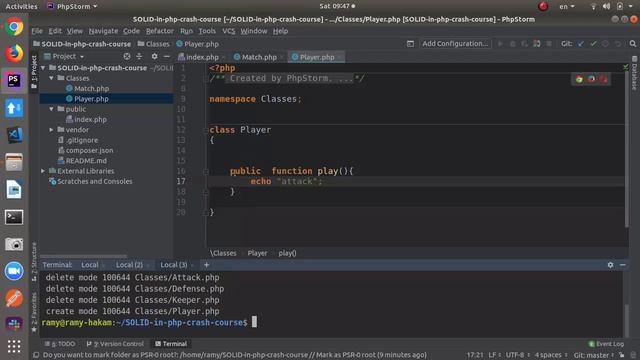
Task: Toggle the Structure tool window button
Action: tap(34, 262)
